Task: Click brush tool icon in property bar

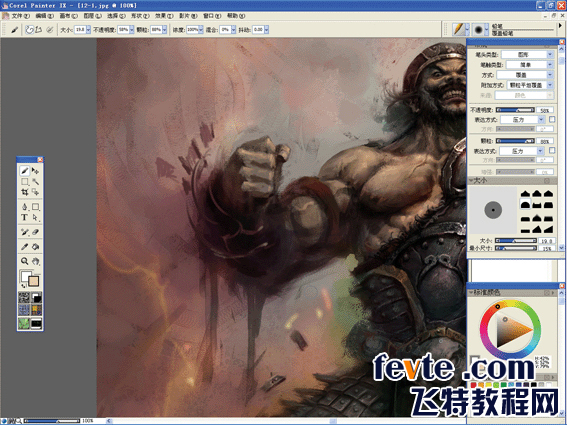Action: tap(14, 30)
